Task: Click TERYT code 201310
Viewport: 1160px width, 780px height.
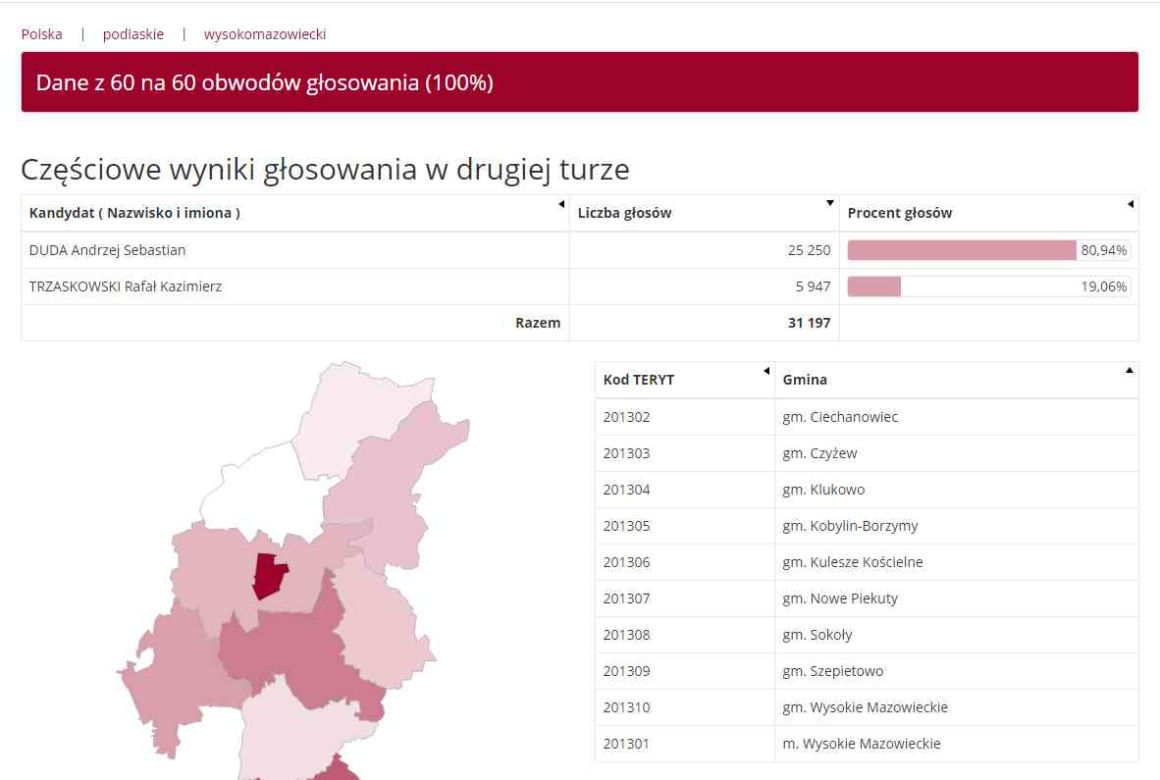Action: (x=627, y=707)
